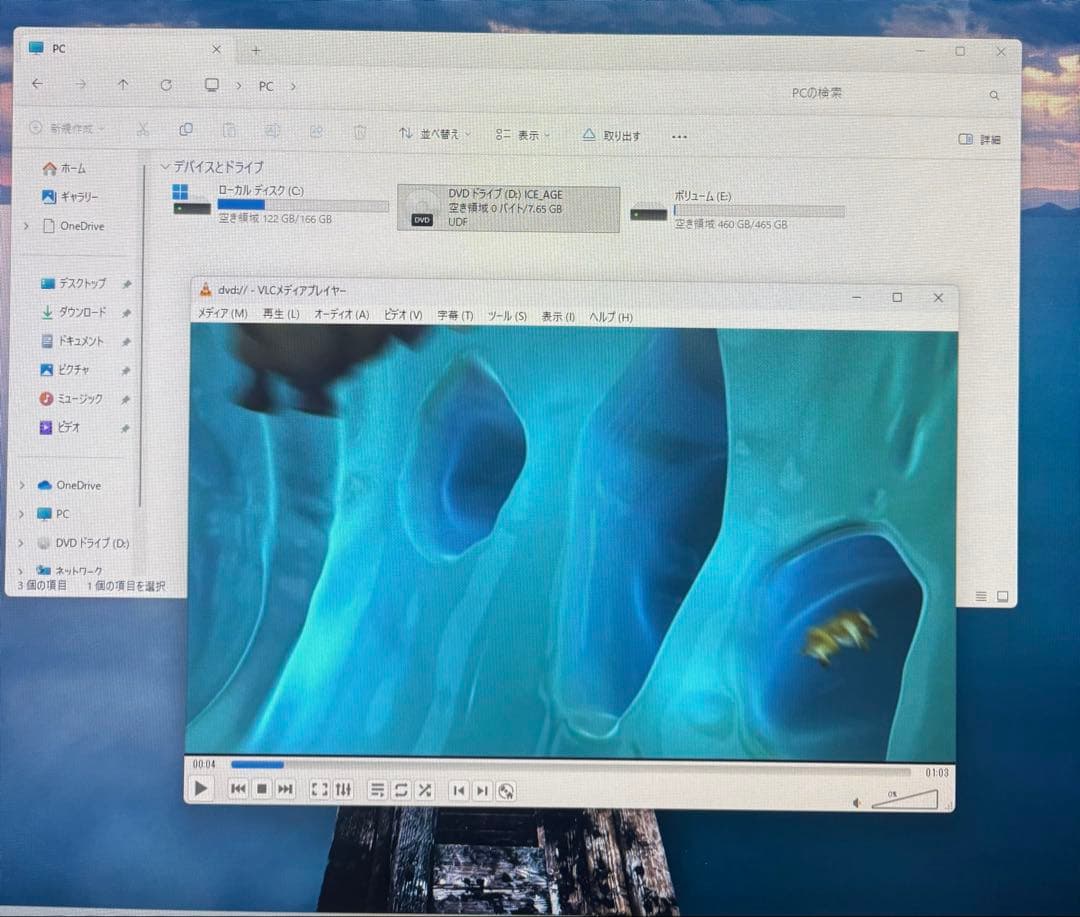This screenshot has width=1080, height=917.
Task: Open ミュージック in quick access
Action: (71, 399)
